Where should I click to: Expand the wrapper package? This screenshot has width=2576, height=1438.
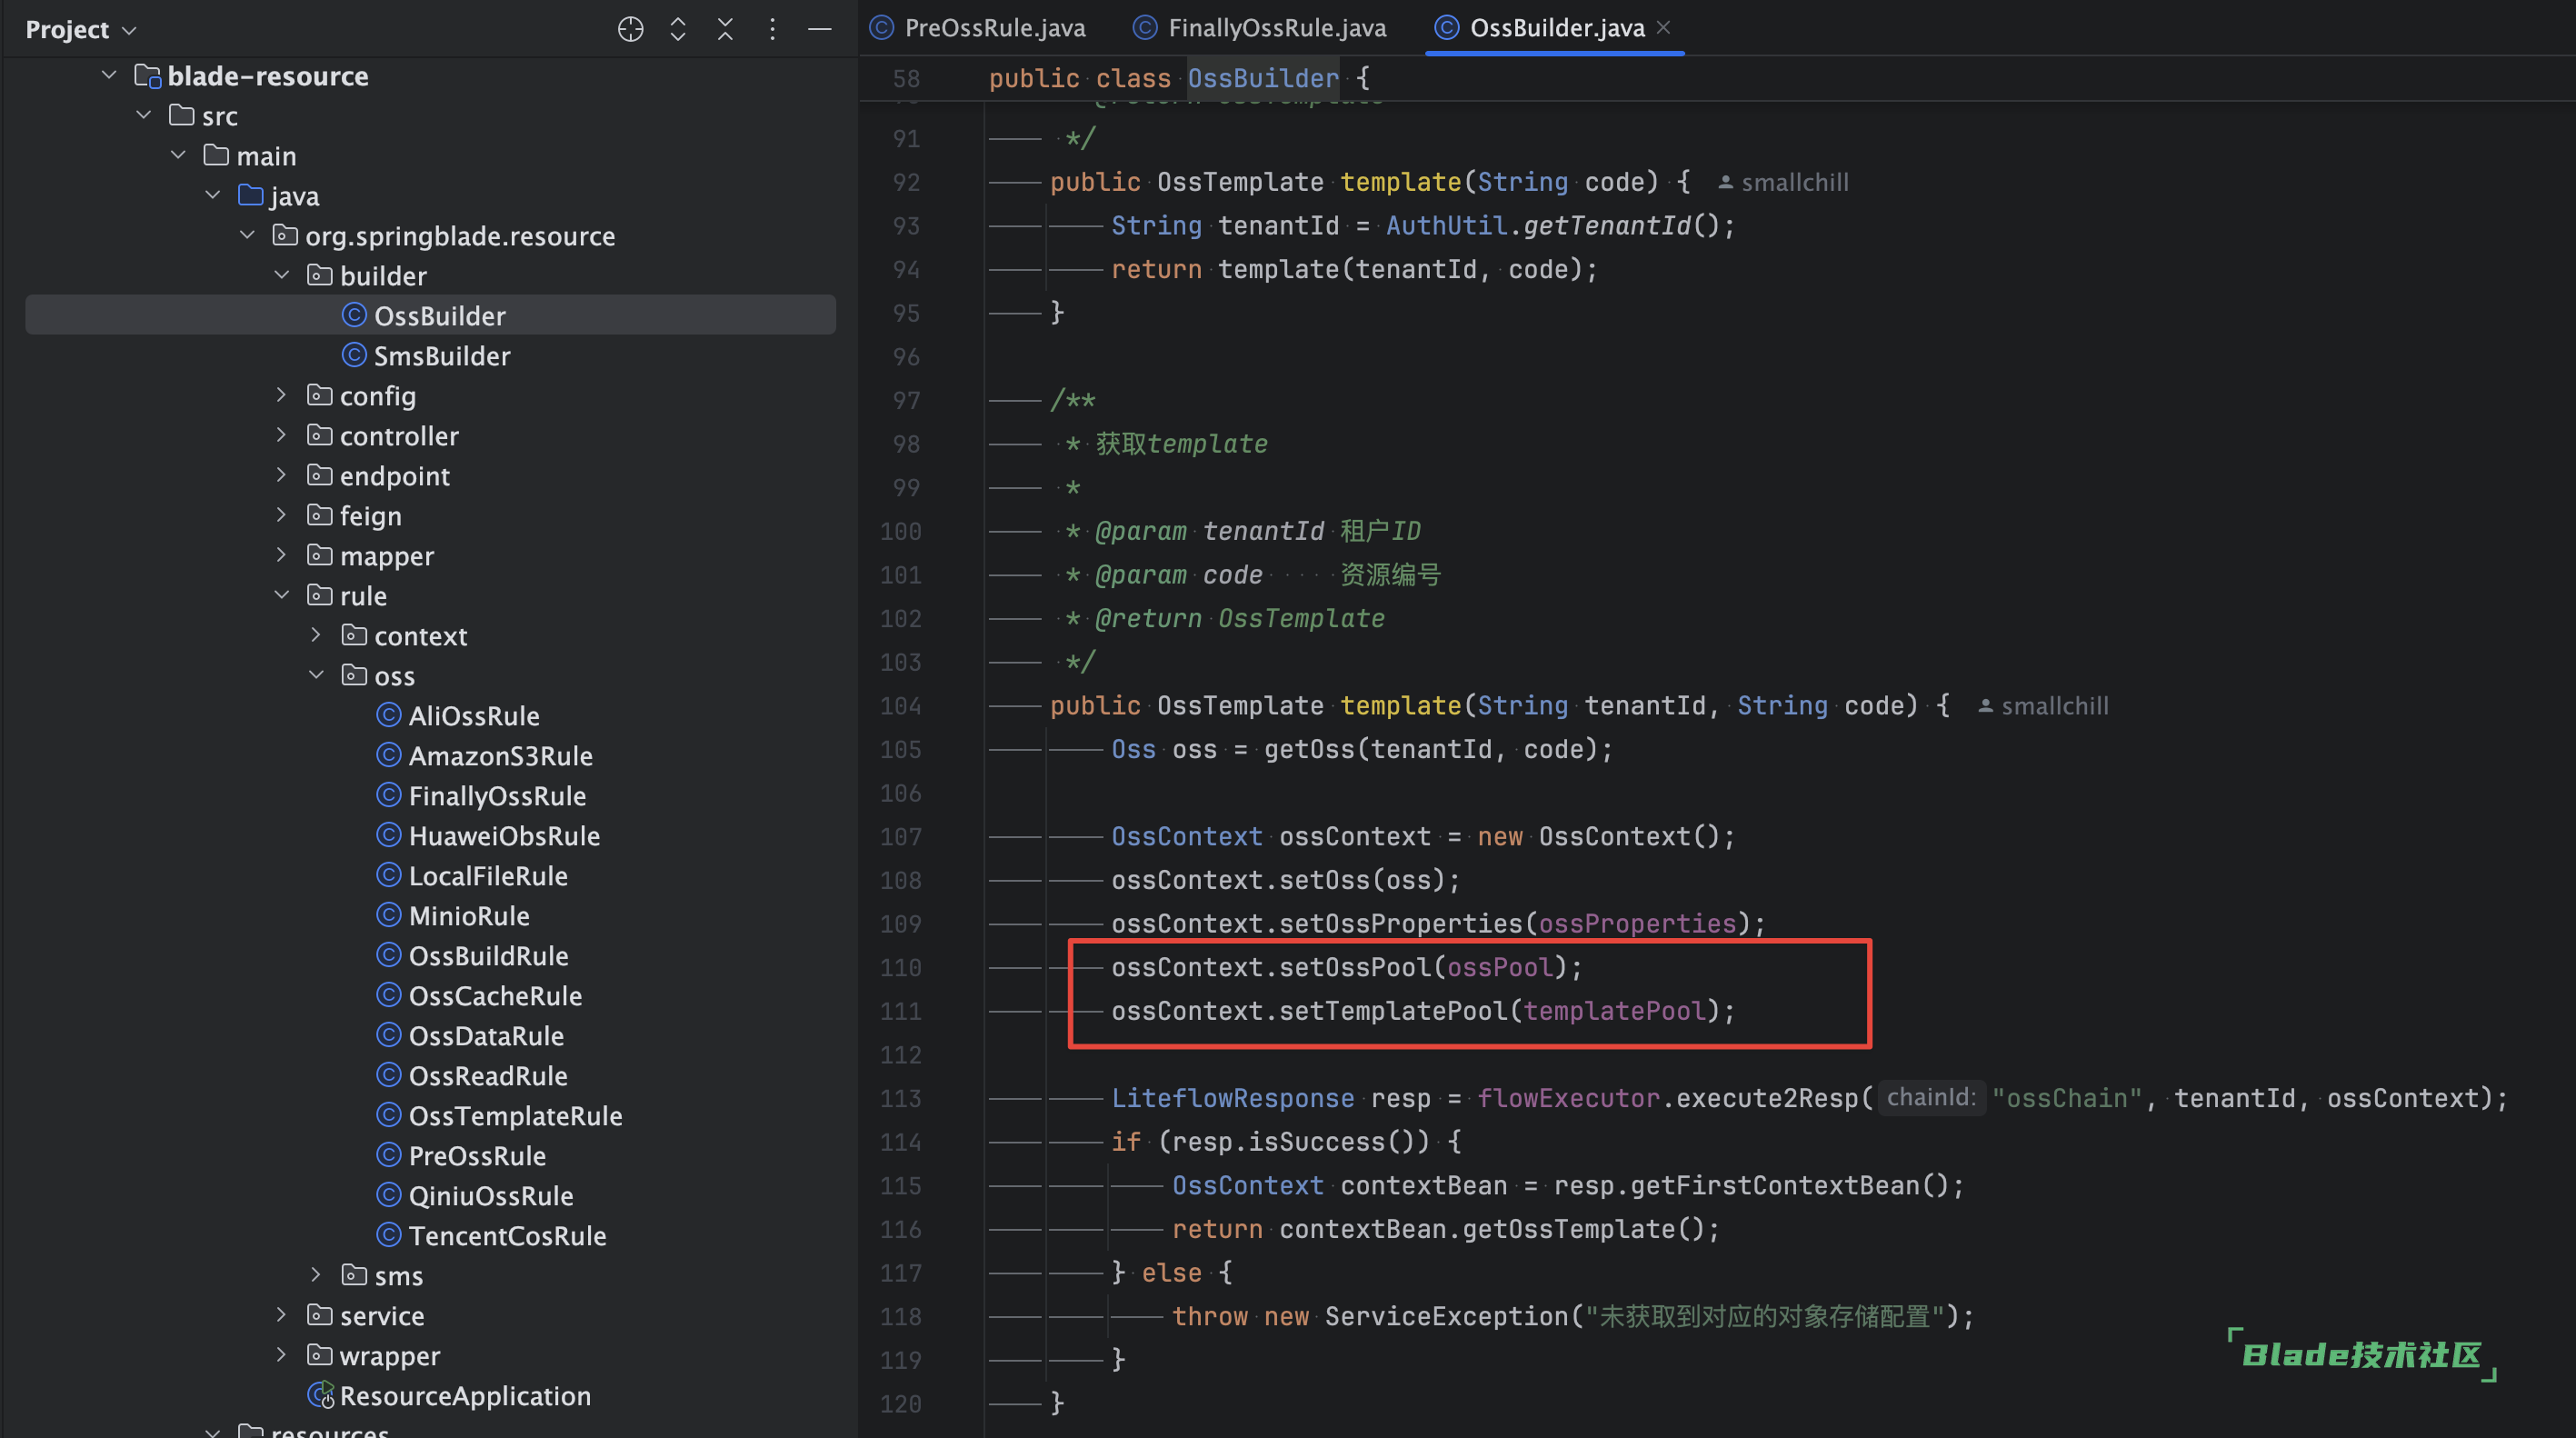tap(281, 1355)
